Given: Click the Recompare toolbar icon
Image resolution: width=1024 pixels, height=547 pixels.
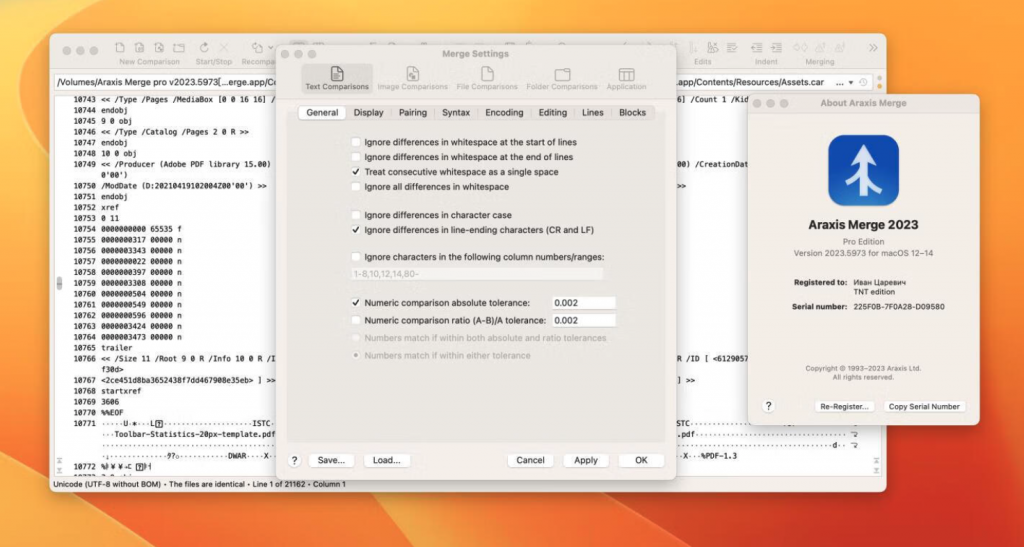Looking at the screenshot, I should (257, 48).
